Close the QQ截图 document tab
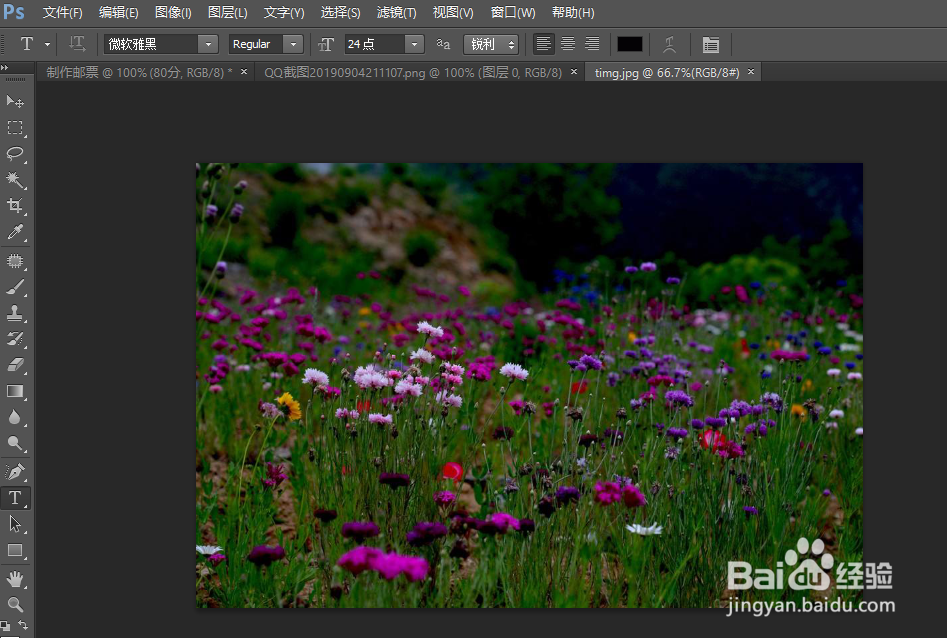This screenshot has width=947, height=638. tap(574, 72)
